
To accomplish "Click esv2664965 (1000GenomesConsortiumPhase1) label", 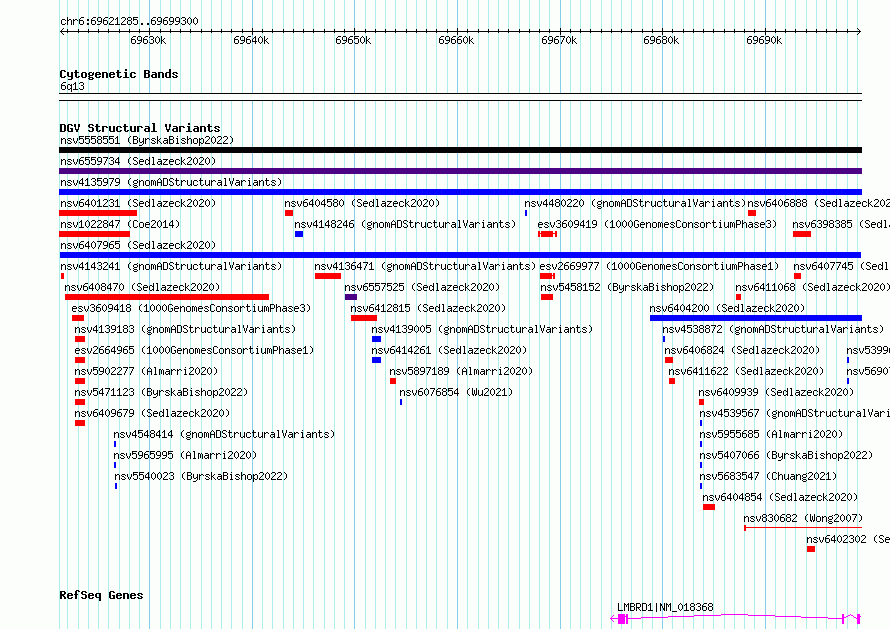I will (x=194, y=350).
